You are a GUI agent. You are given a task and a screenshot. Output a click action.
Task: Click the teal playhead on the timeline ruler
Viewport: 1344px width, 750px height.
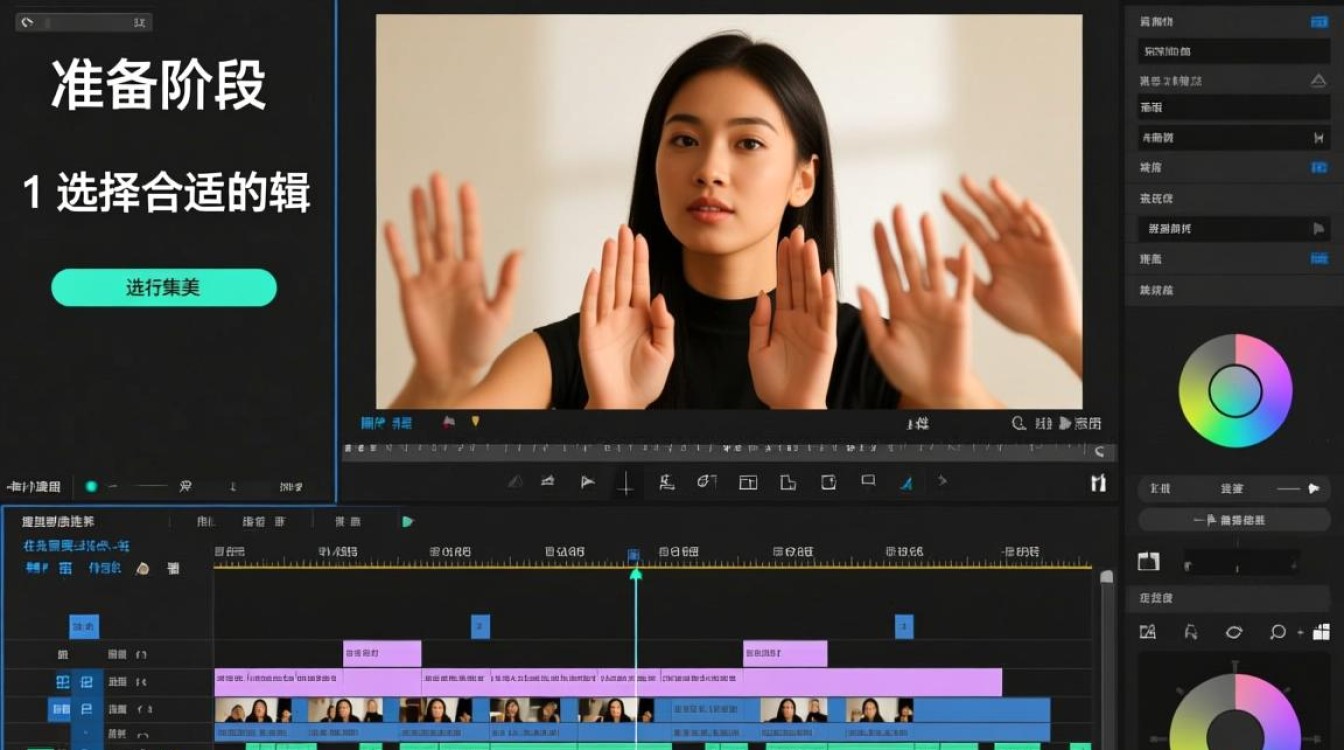pos(635,573)
